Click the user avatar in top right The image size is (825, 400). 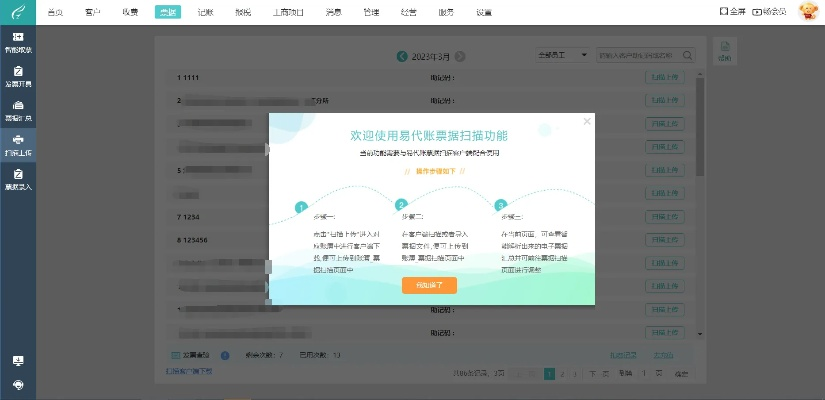coord(807,11)
